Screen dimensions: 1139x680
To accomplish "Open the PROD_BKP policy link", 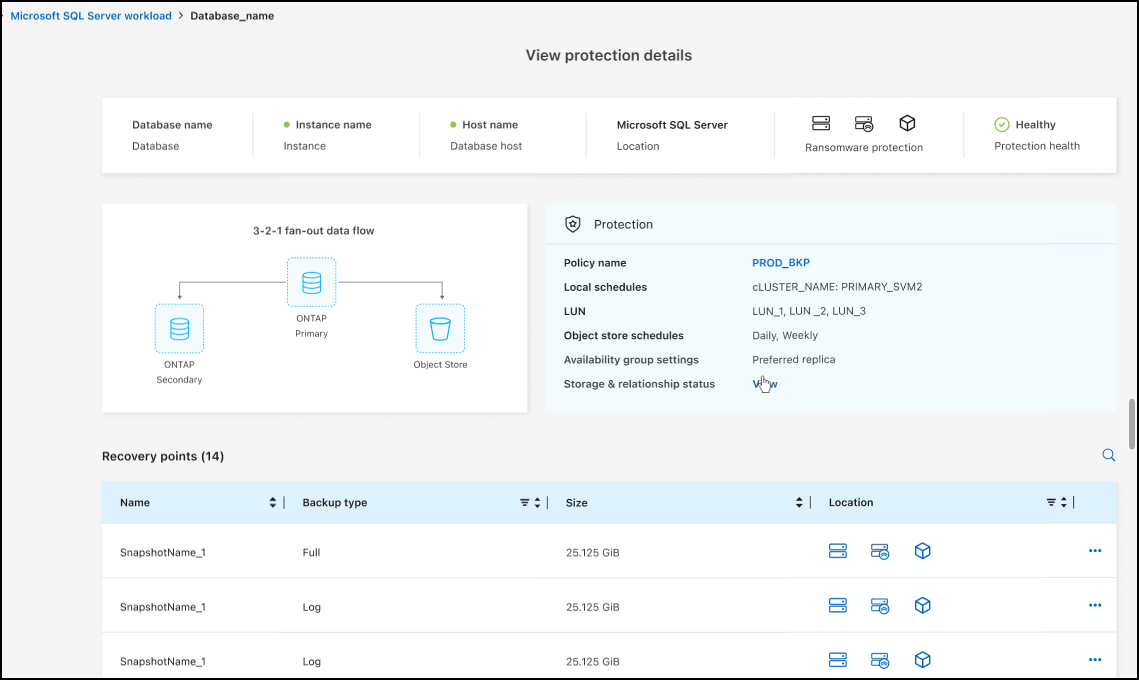I will (x=780, y=262).
